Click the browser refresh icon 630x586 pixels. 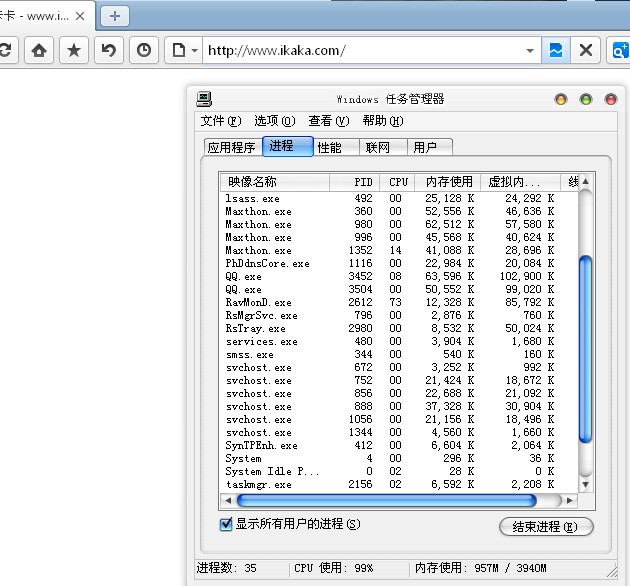6,50
